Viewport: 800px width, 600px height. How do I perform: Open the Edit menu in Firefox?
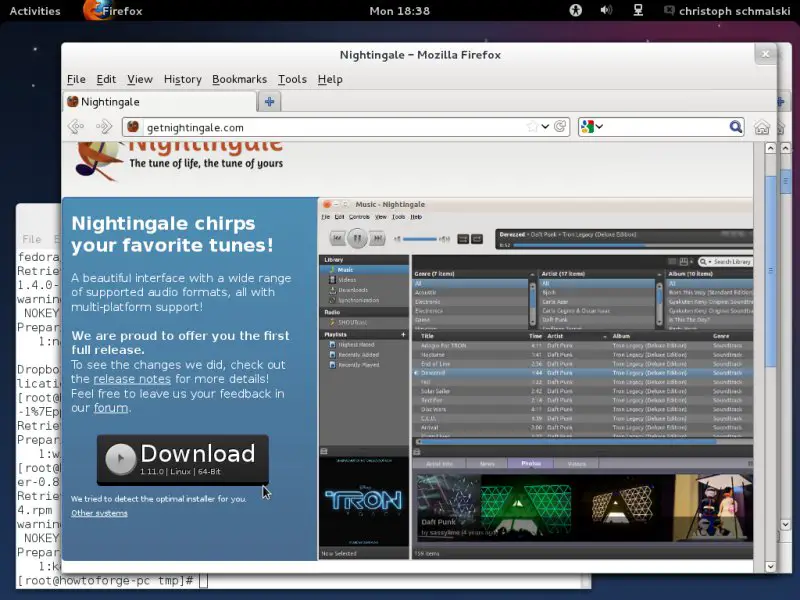pos(106,79)
